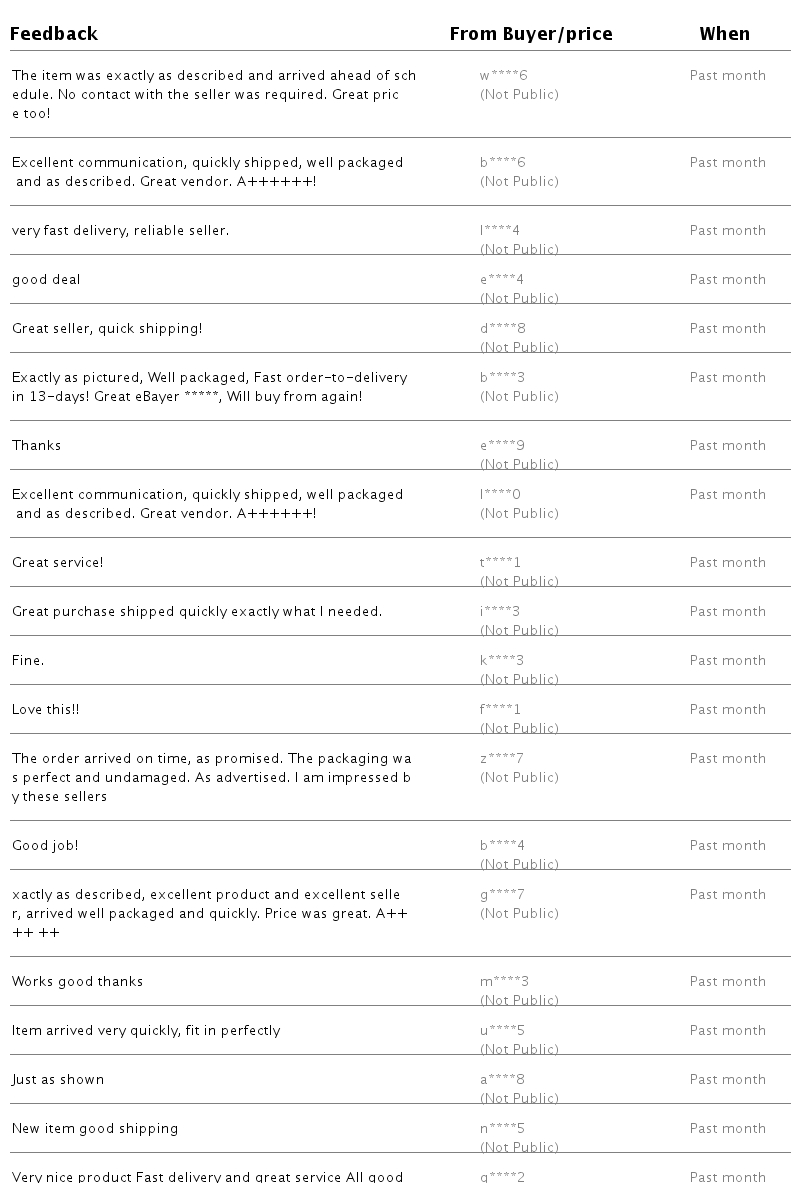Click buyer l****4 in feedback list
The width and height of the screenshot is (800, 1183).
coord(500,230)
